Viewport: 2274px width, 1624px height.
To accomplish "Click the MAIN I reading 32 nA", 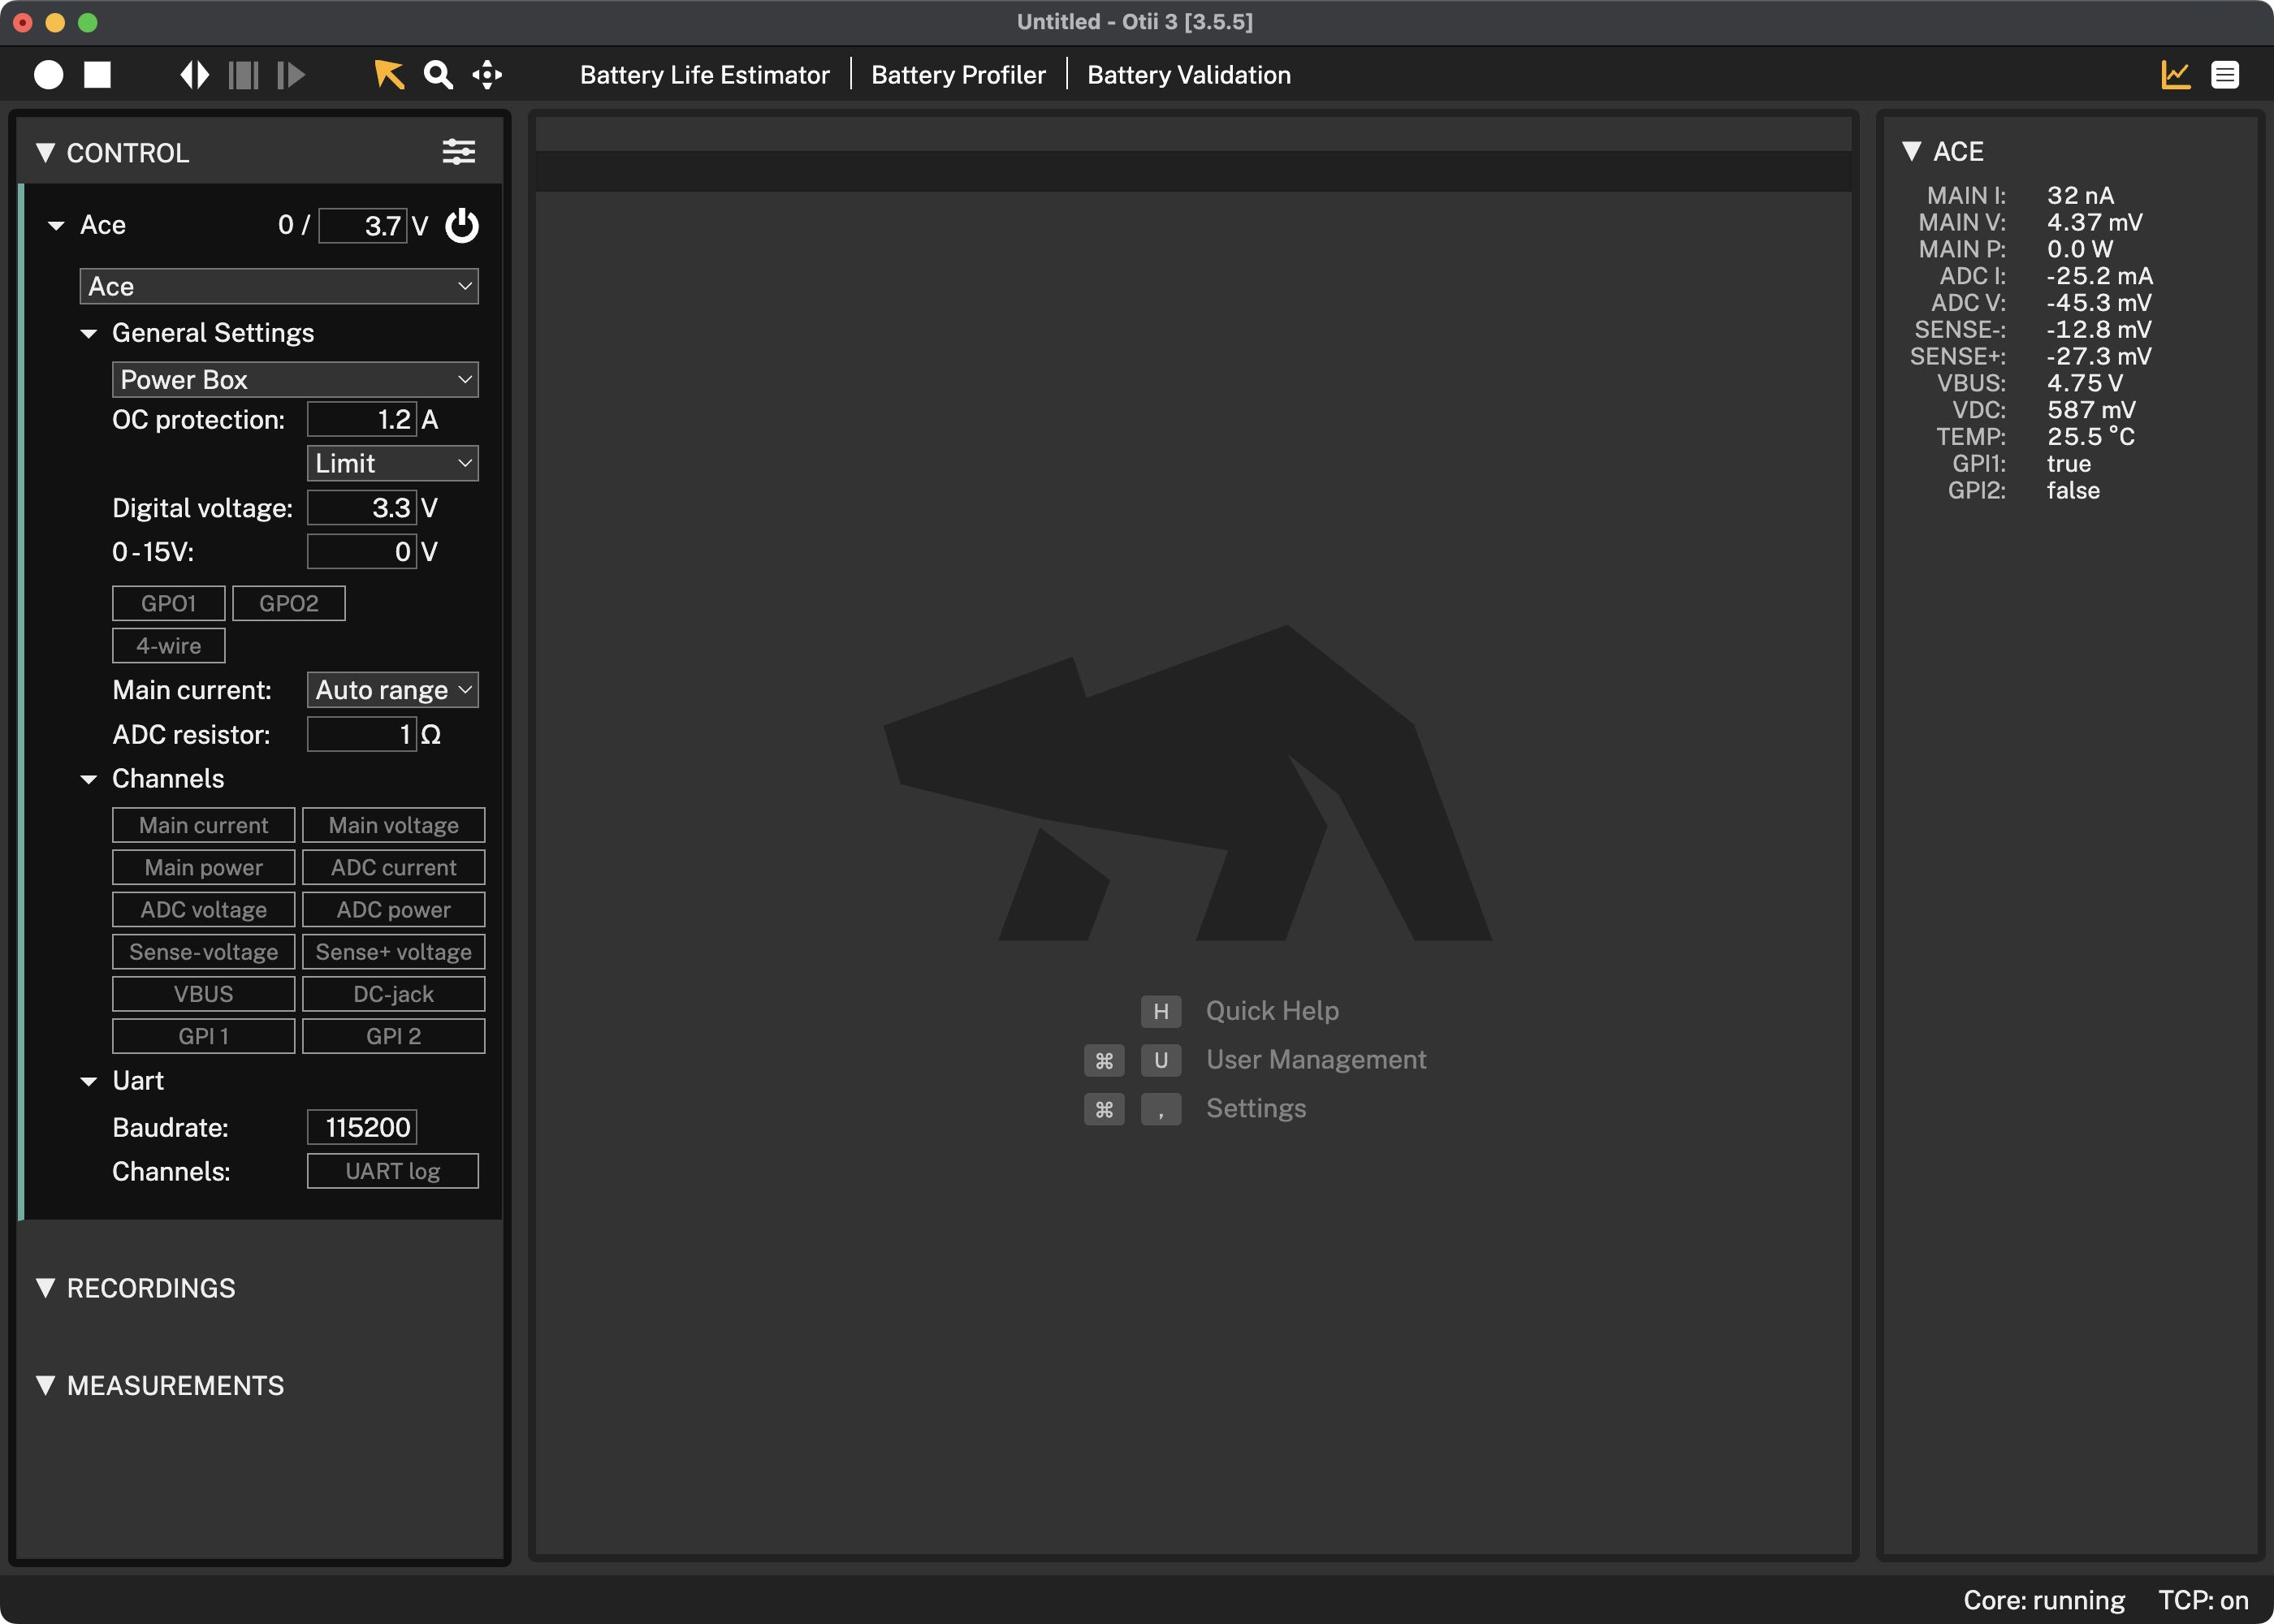I will pos(2080,196).
